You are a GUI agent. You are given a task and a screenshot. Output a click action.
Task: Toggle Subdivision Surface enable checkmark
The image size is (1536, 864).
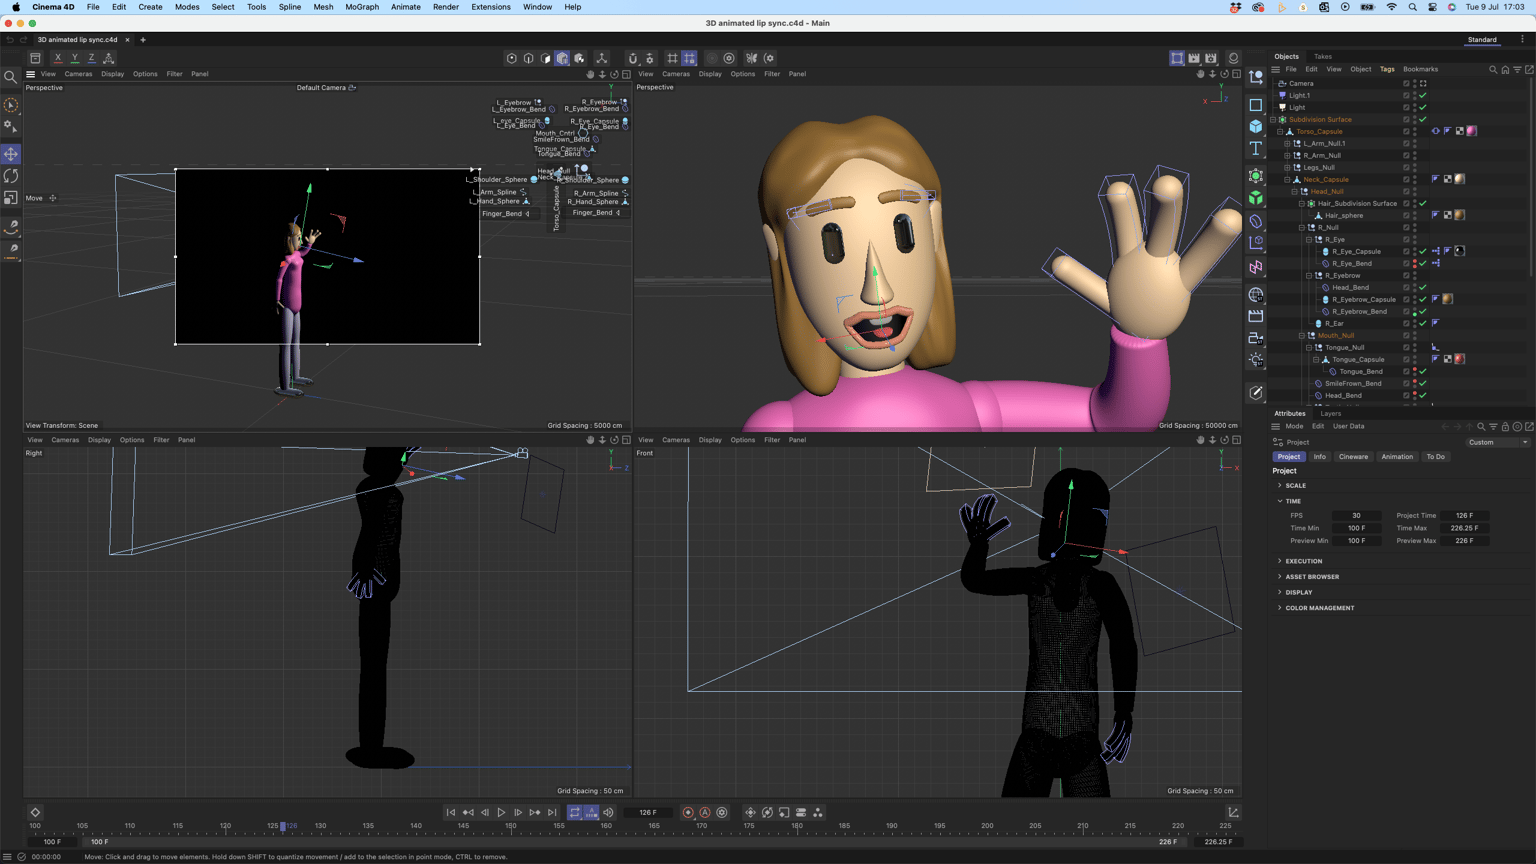(x=1423, y=119)
